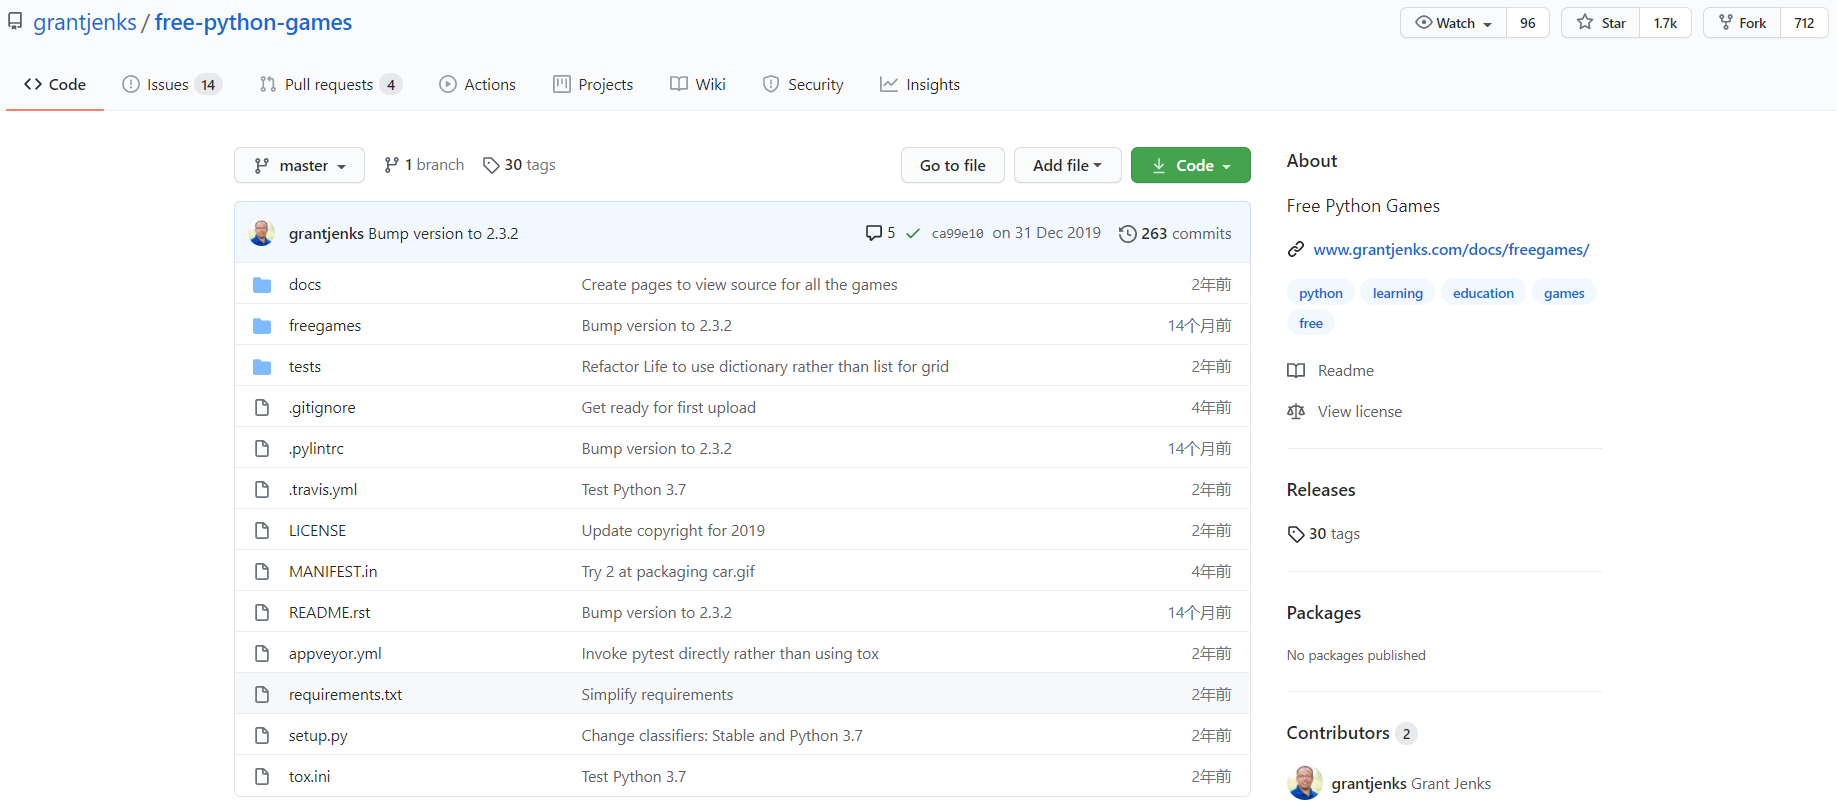Open the www.grantjenks.com/docs/freegames/ link
The height and width of the screenshot is (806, 1837).
click(x=1451, y=249)
